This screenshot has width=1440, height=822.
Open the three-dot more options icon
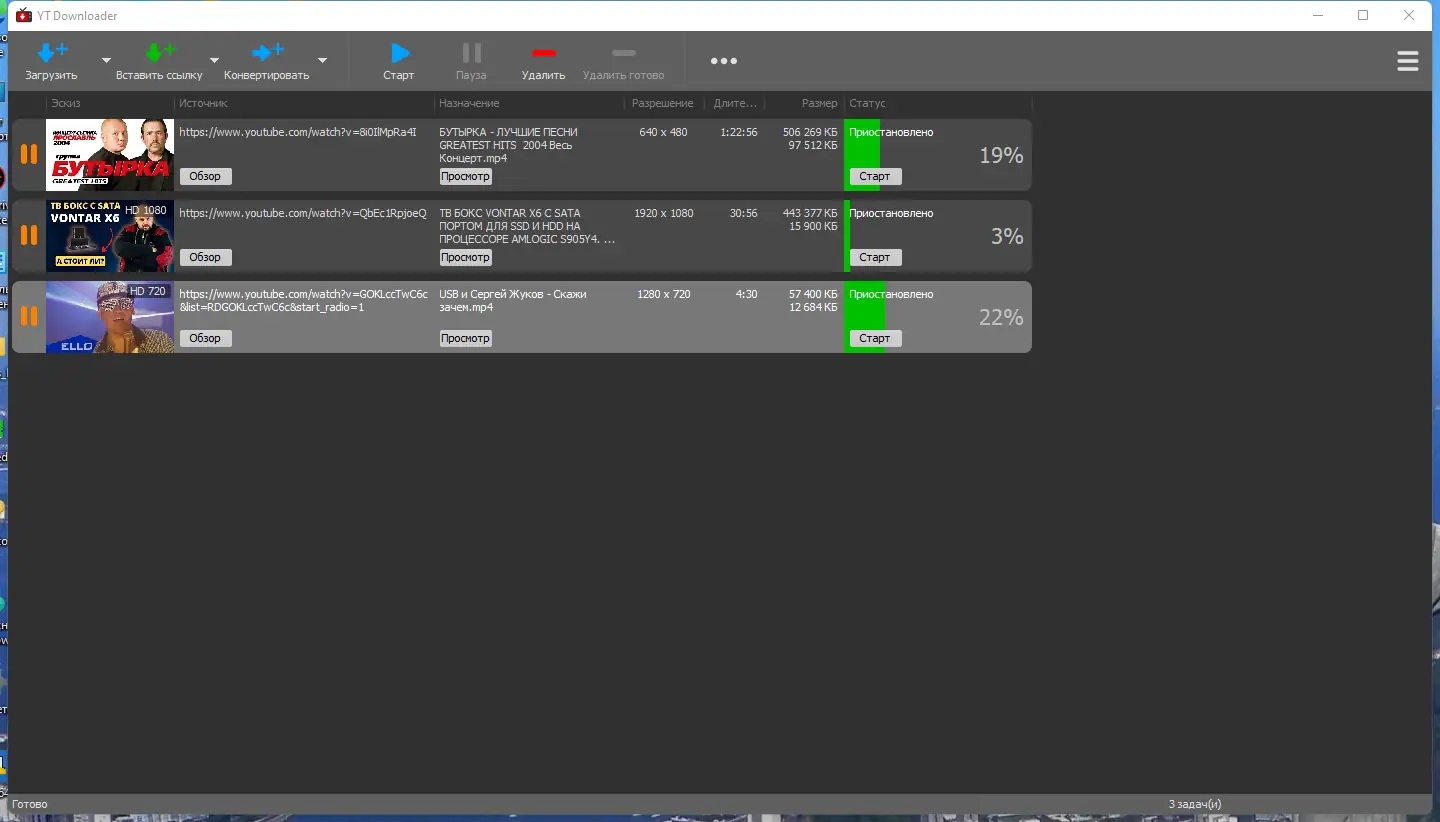pos(724,61)
